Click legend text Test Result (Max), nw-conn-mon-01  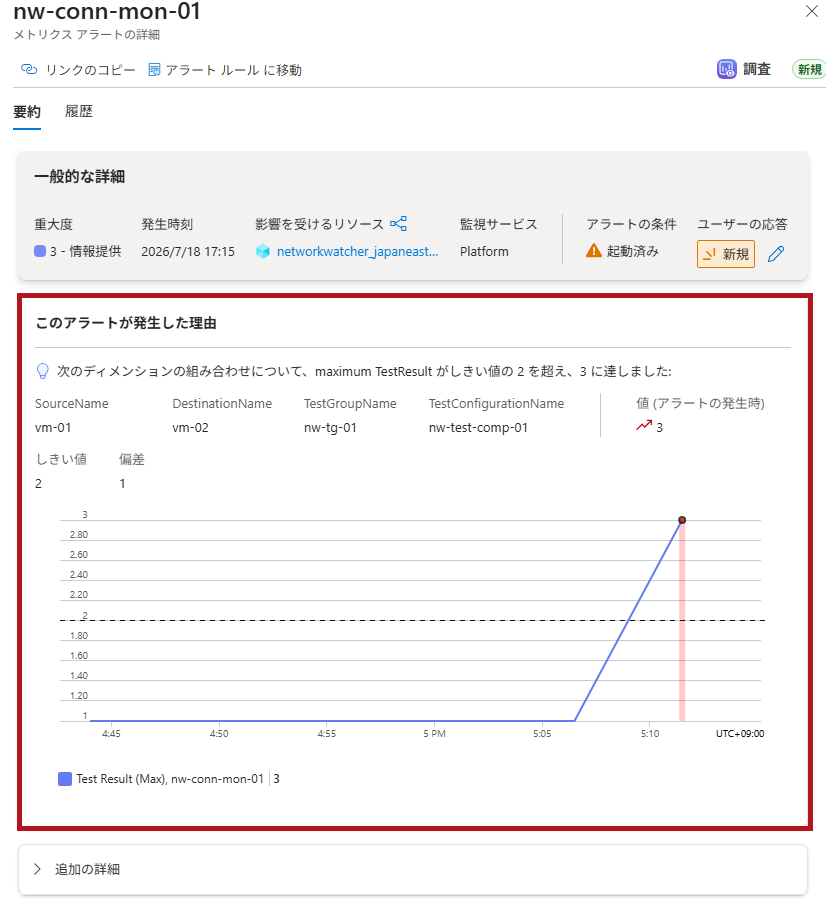(x=170, y=779)
